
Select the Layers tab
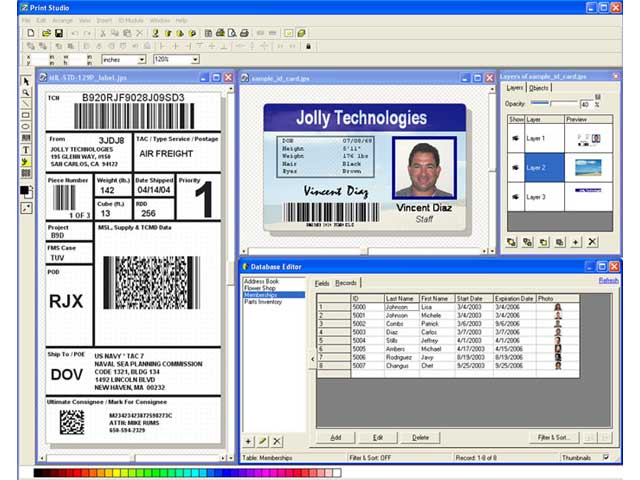click(x=515, y=88)
